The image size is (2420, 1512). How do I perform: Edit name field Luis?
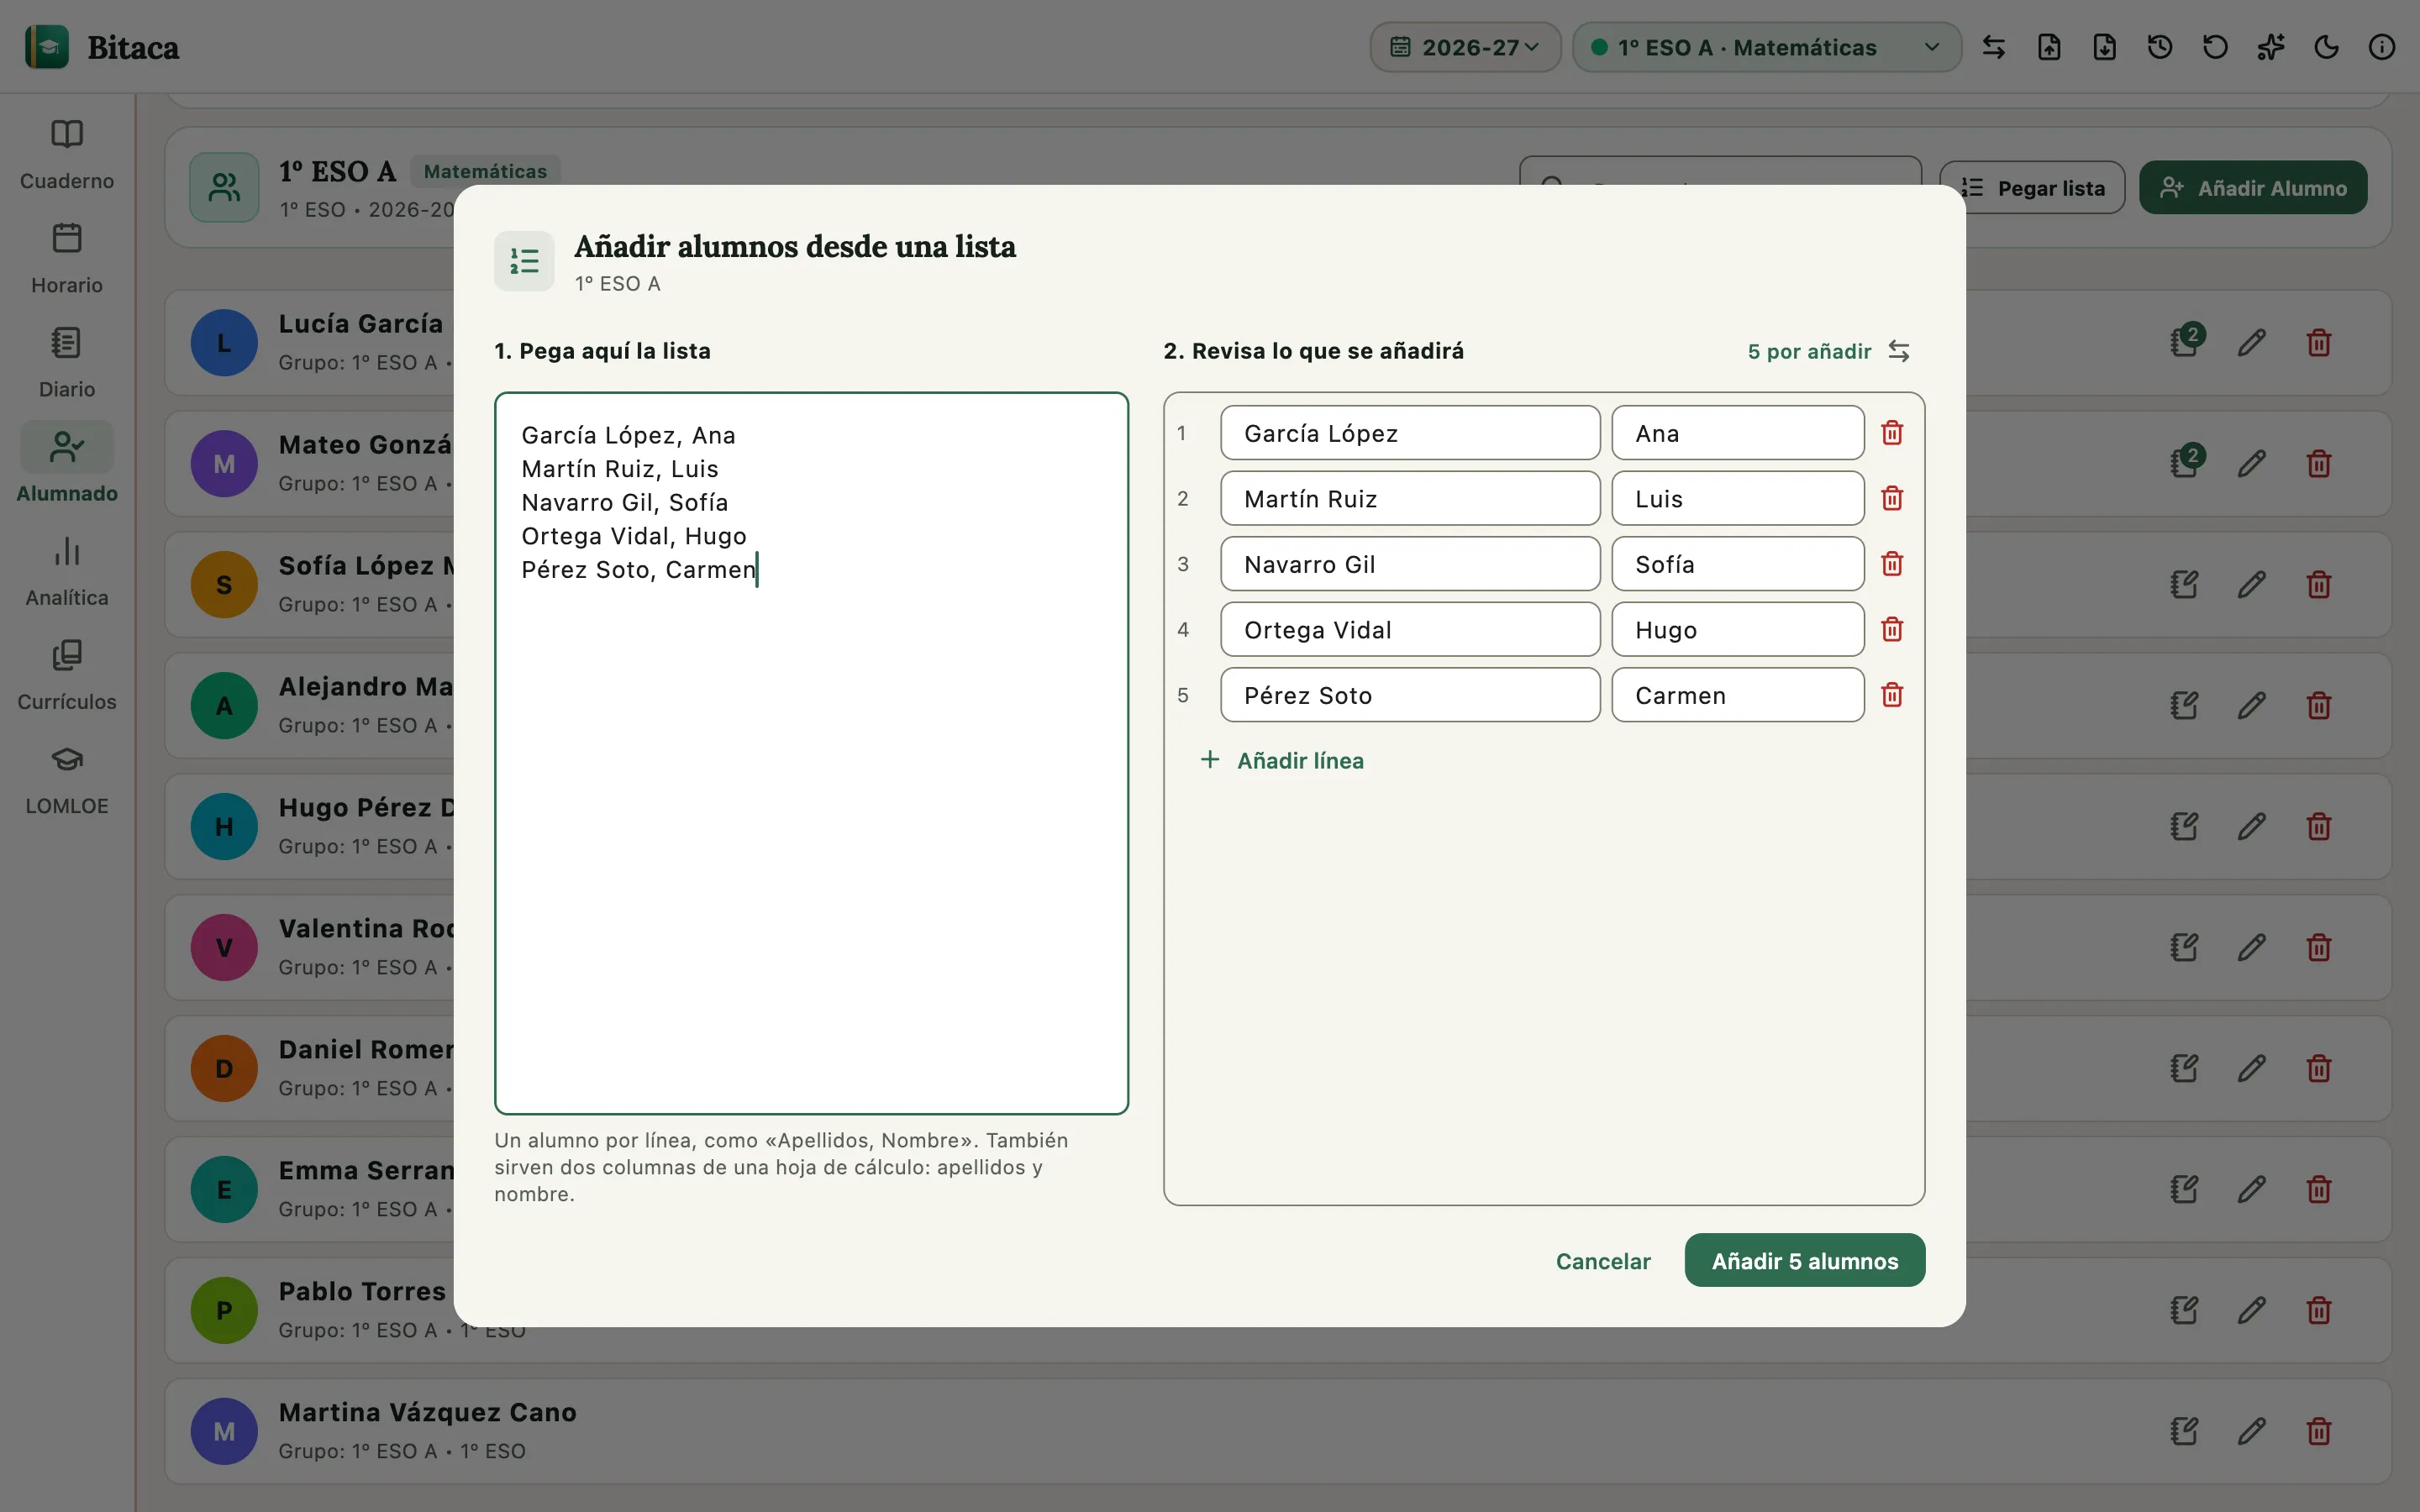tap(1737, 498)
